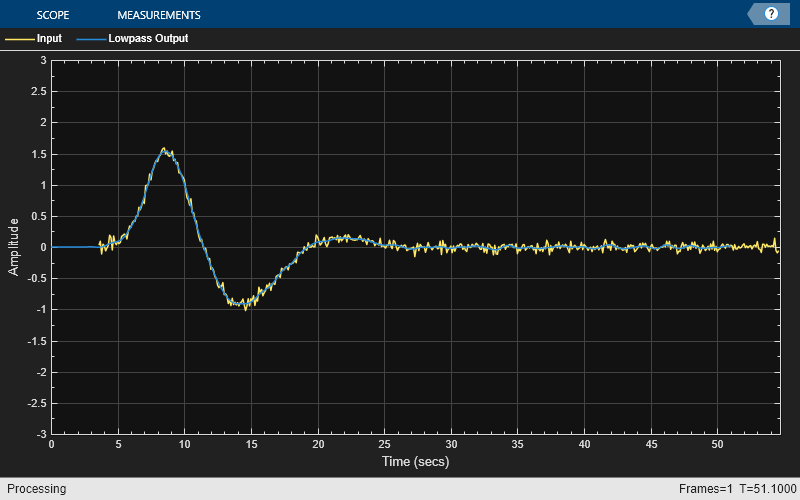
Task: Click the -3 tick on amplitude axis
Action: (x=41, y=434)
